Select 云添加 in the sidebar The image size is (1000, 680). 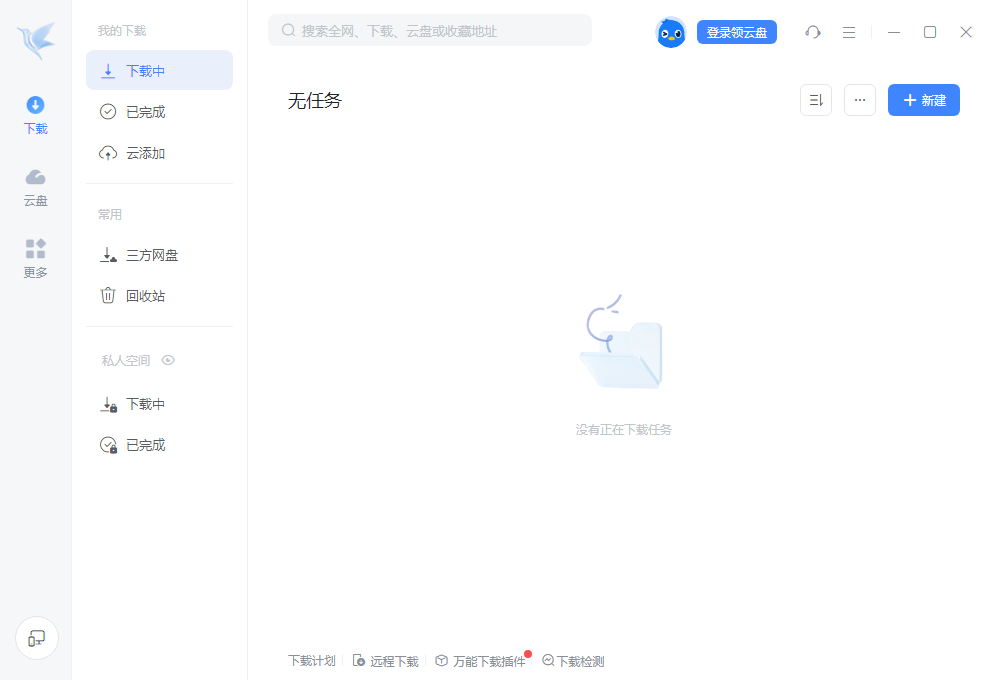coord(145,153)
